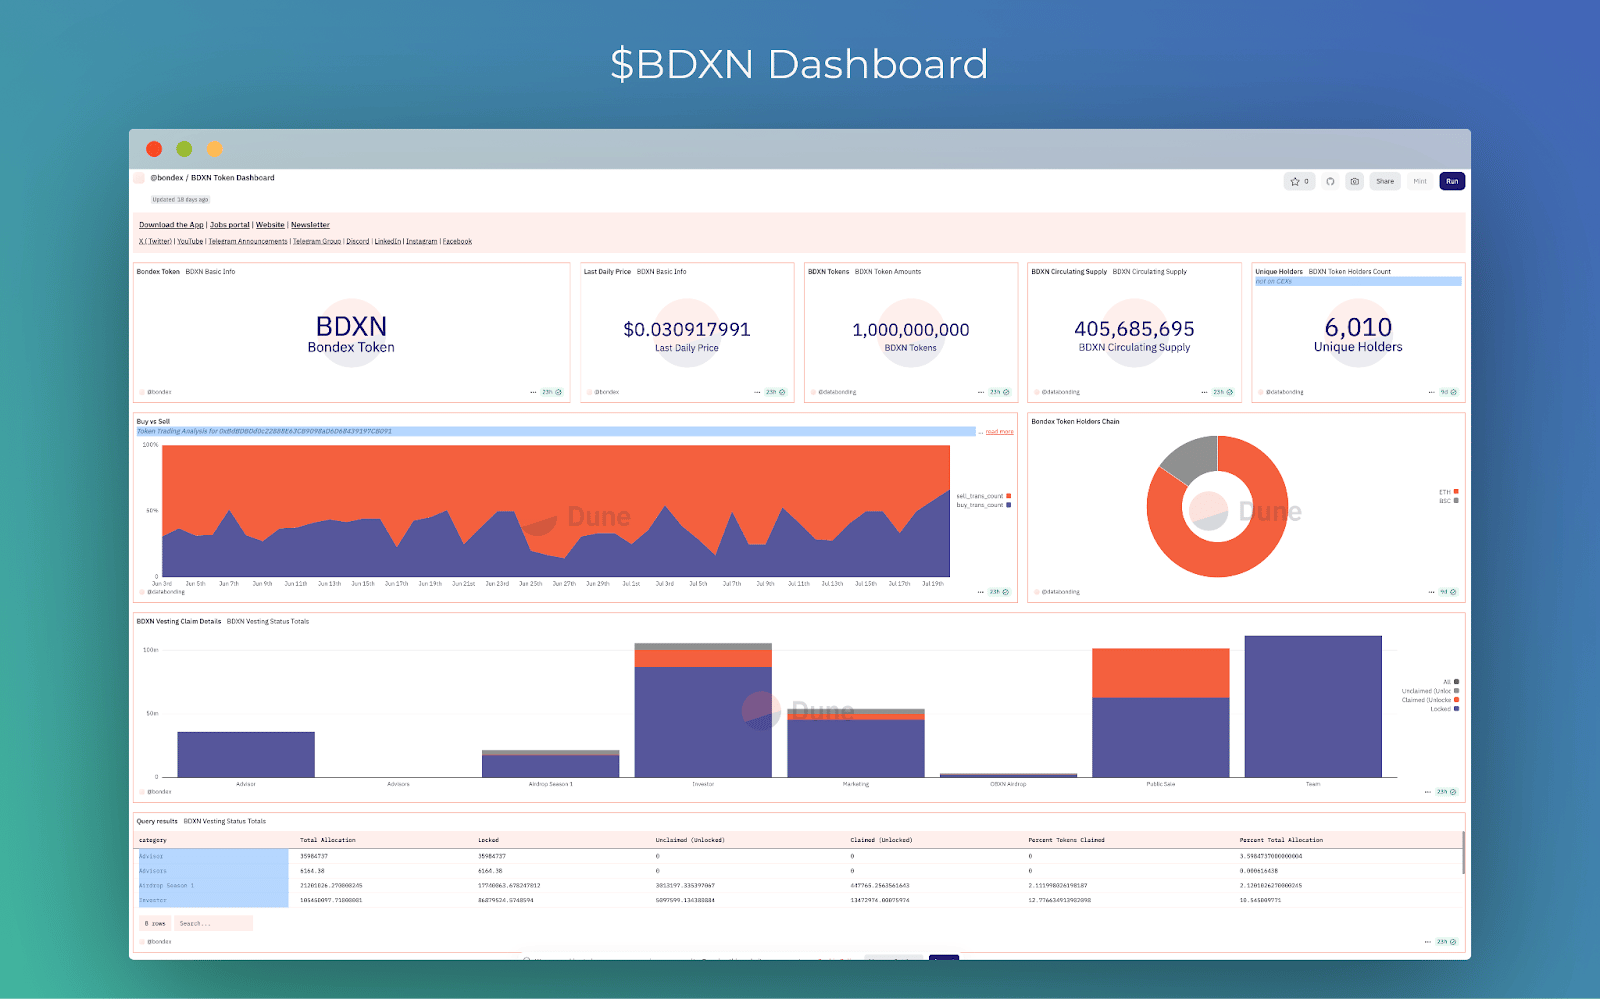Click @databonding author on Holders Chain card
Image resolution: width=1600 pixels, height=999 pixels.
(1060, 592)
